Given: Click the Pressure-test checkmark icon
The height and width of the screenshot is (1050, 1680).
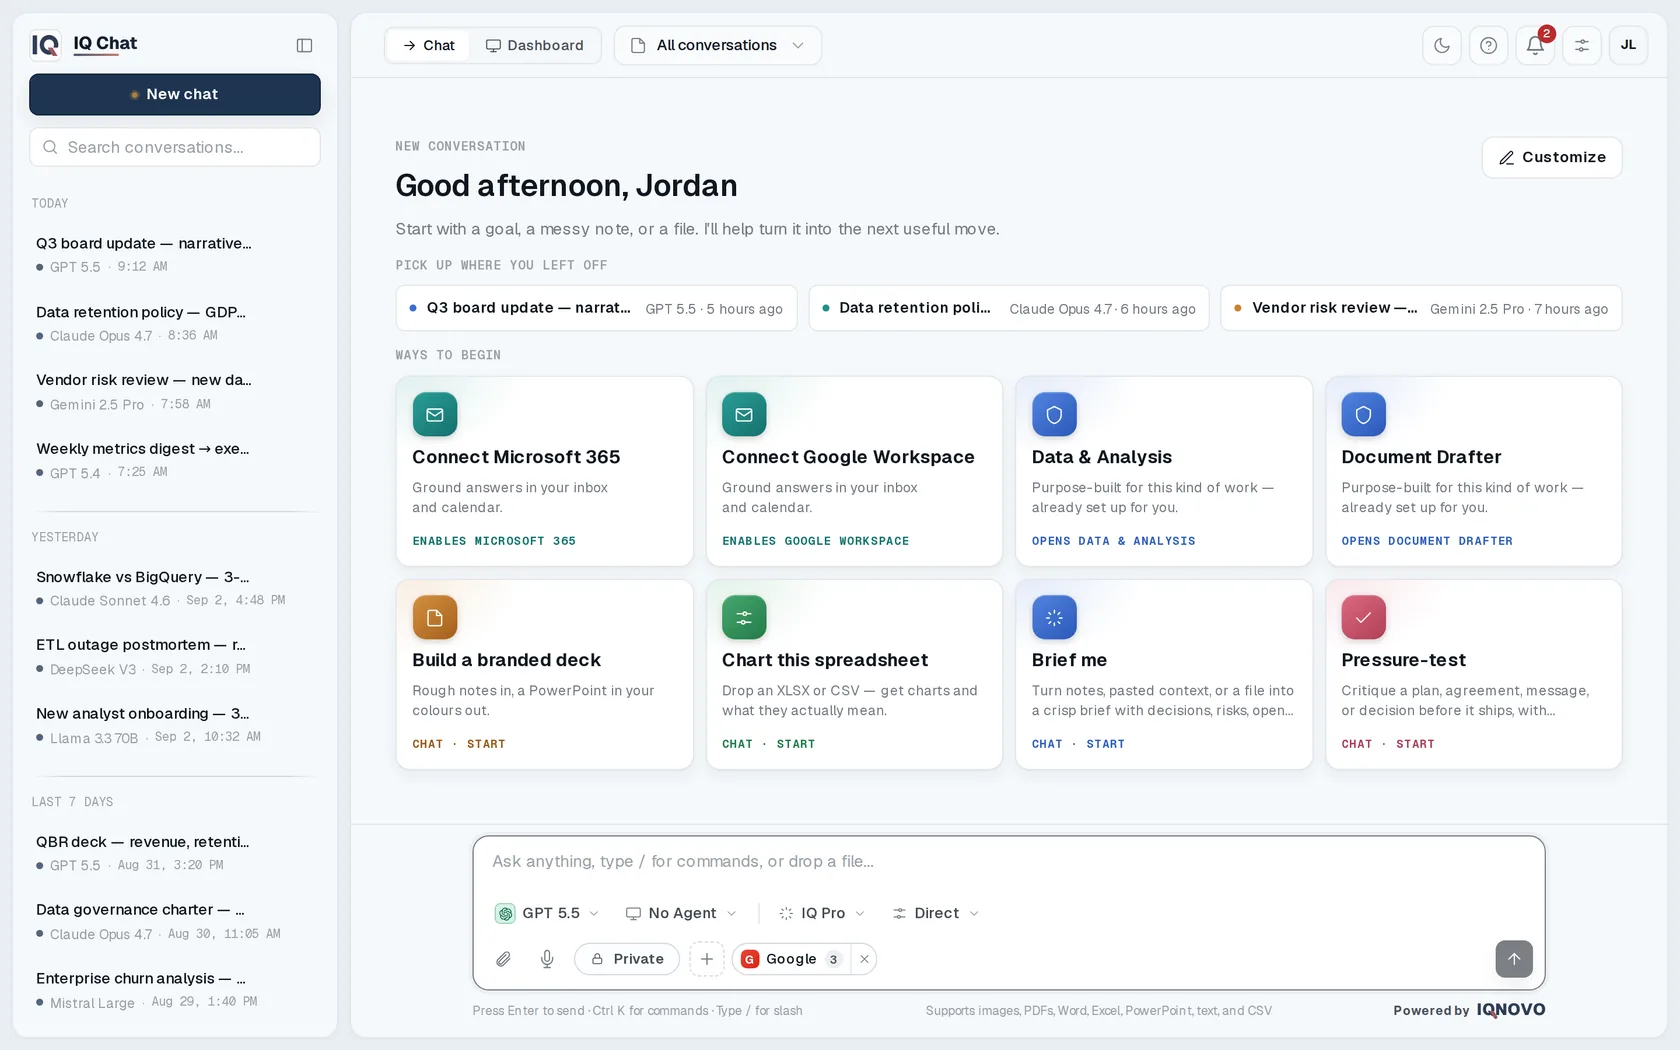Looking at the screenshot, I should 1364,617.
